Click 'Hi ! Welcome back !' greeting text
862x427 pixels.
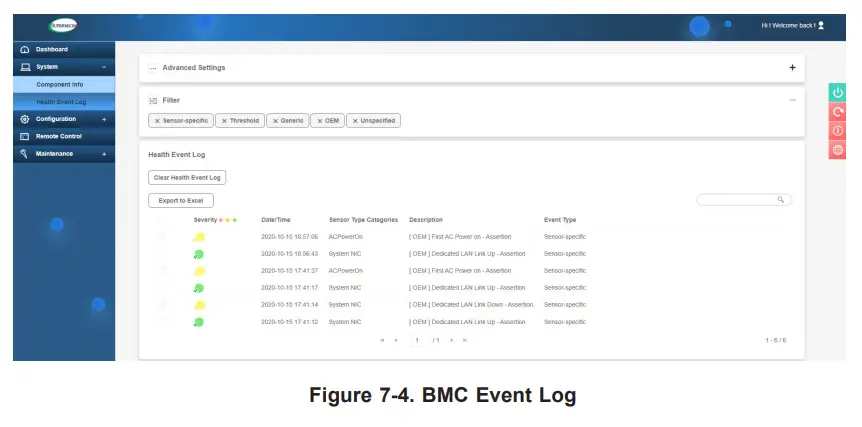point(788,25)
